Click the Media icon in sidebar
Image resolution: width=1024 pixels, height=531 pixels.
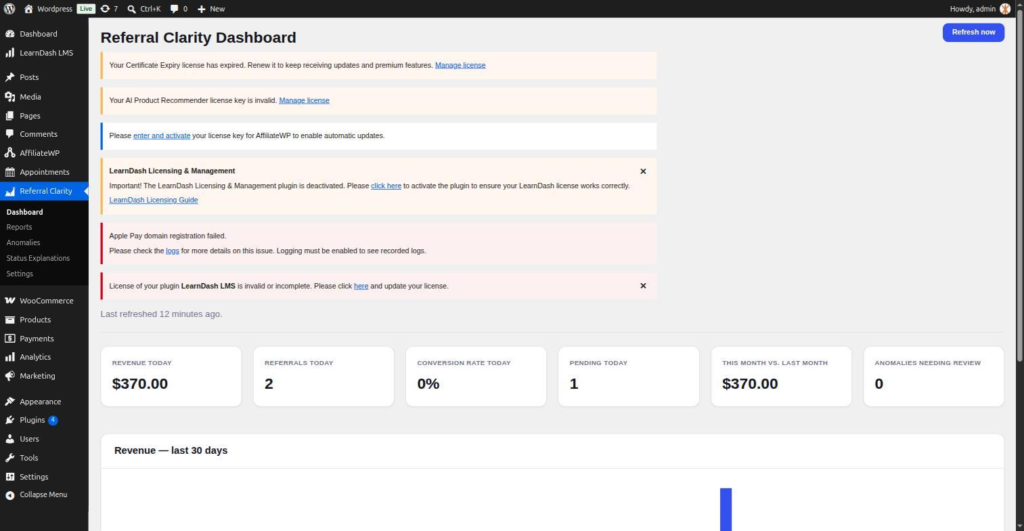(x=10, y=97)
